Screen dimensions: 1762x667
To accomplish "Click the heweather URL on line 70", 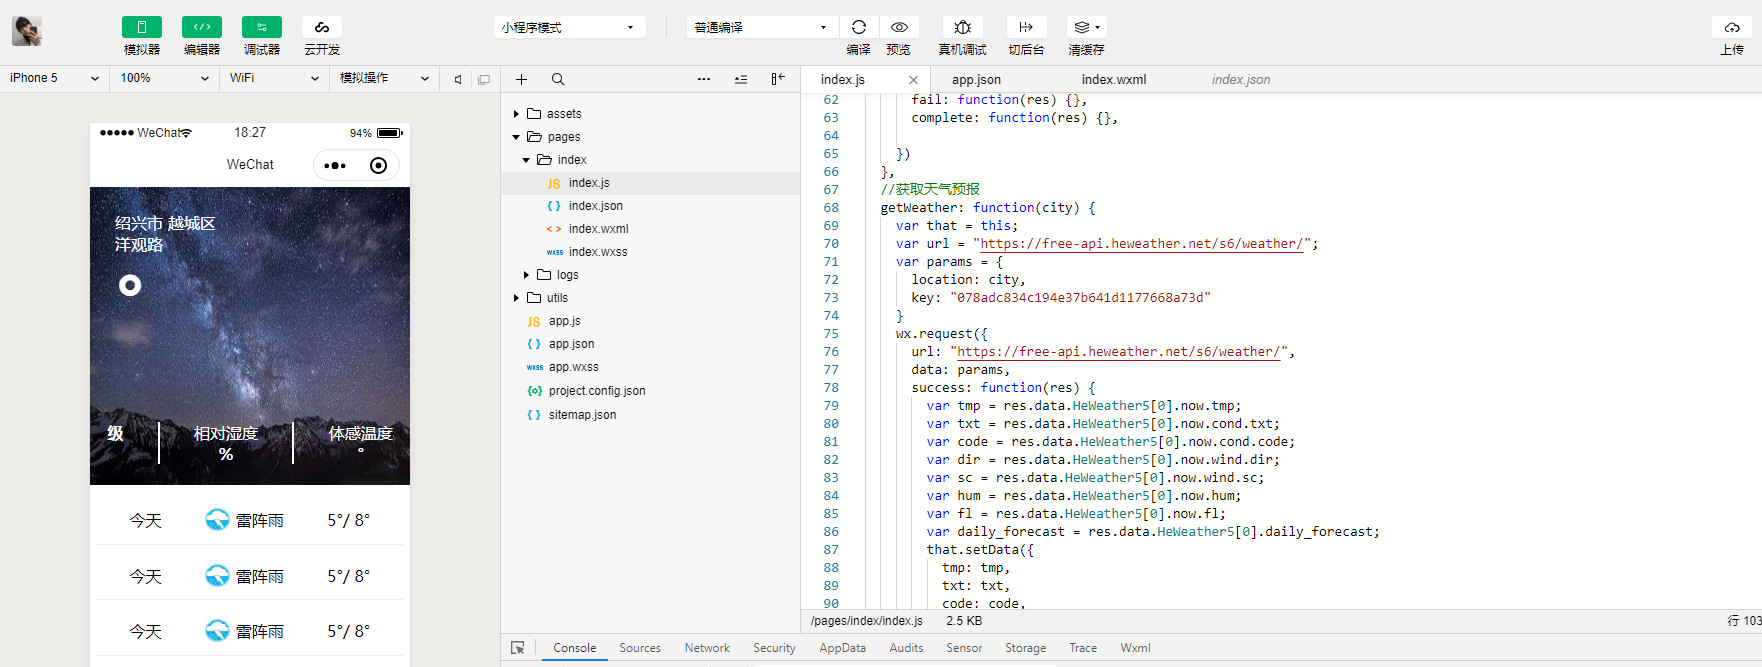I will pos(1142,244).
